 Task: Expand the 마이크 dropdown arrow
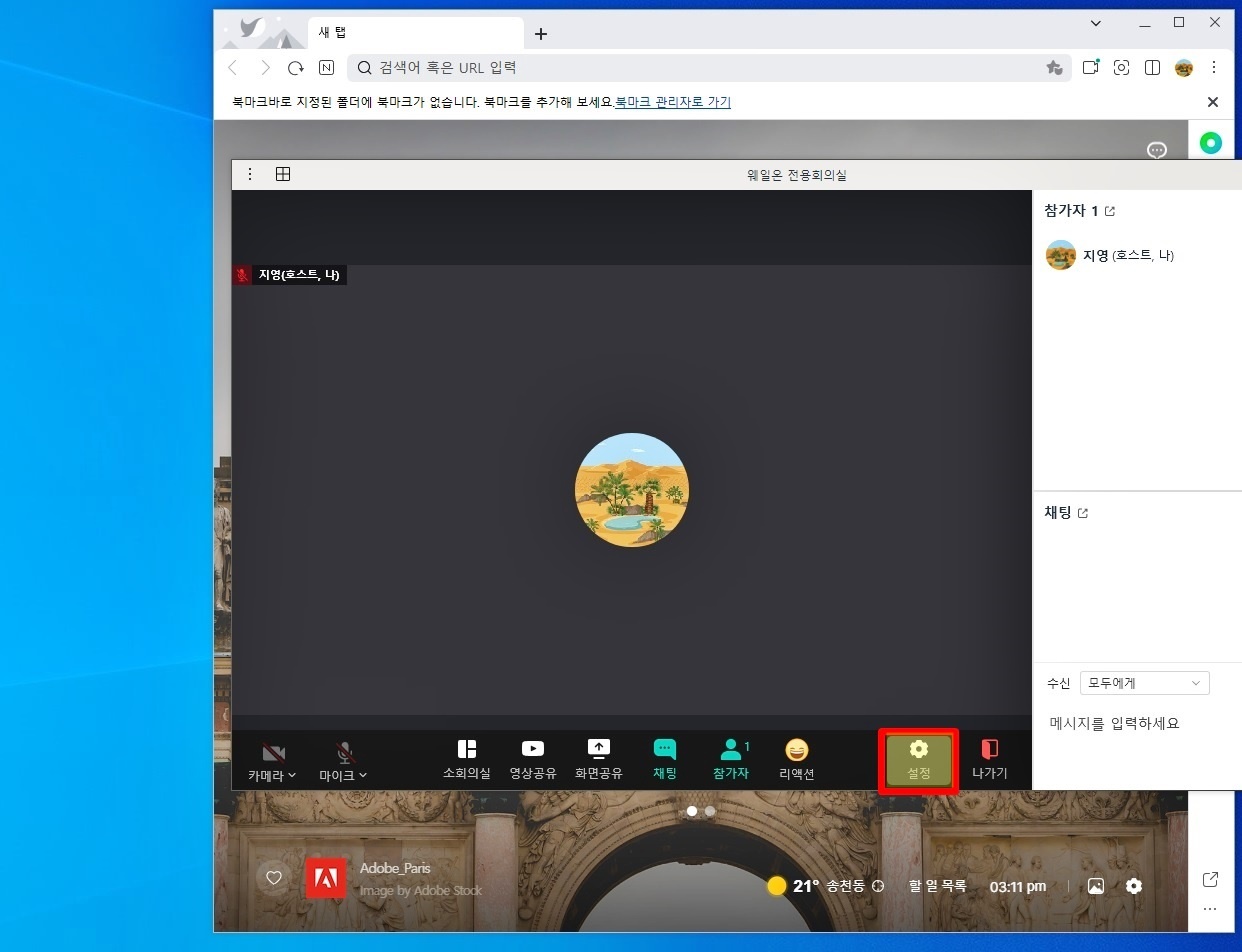[363, 775]
